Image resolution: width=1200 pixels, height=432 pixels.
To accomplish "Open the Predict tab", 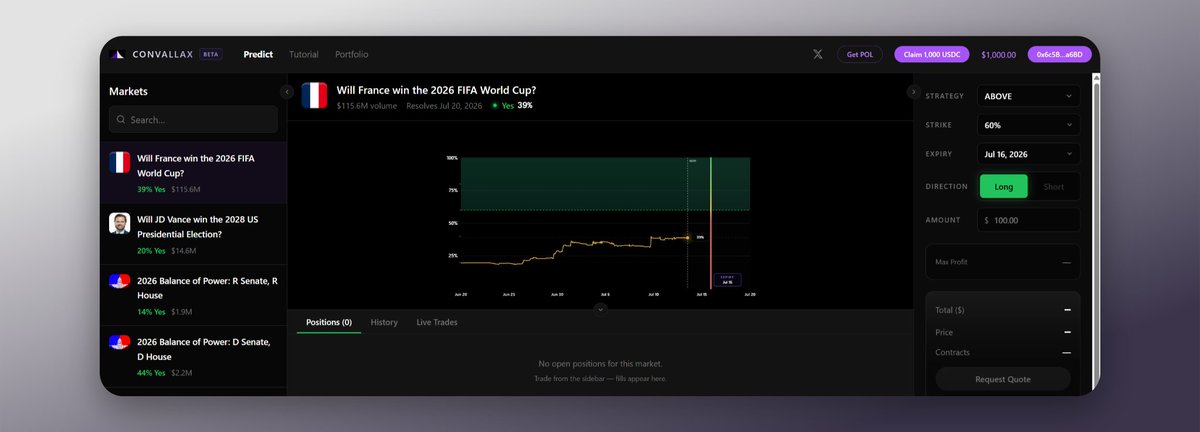I will (258, 54).
